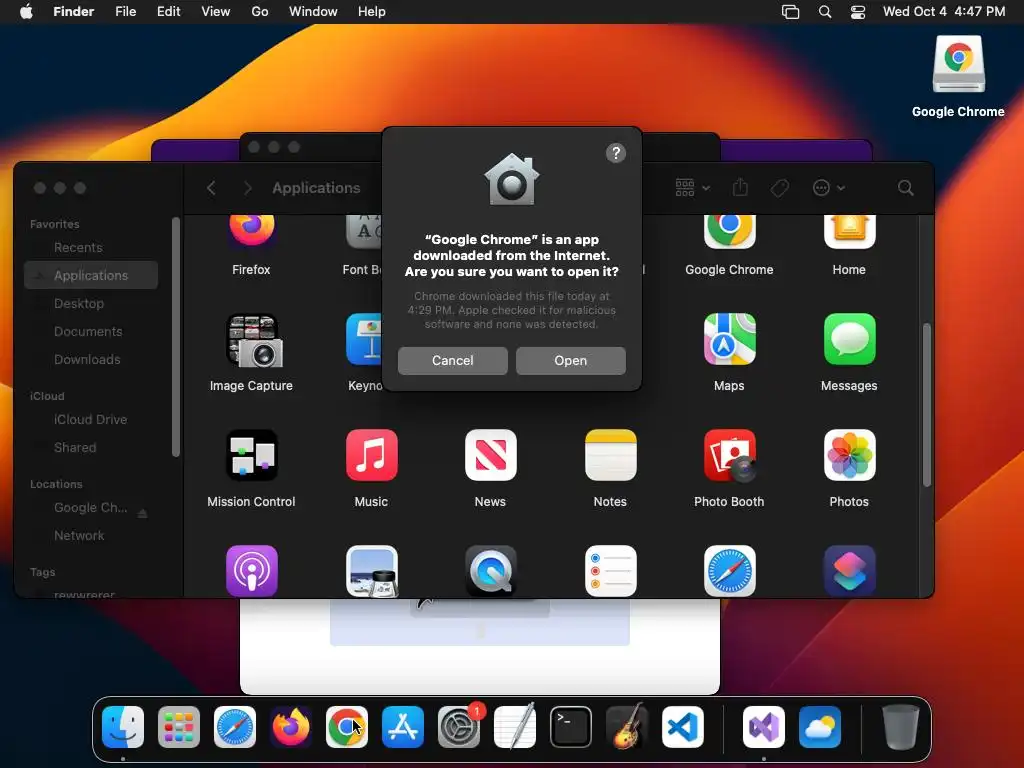Select the Image Capture app icon
Viewport: 1024px width, 768px height.
pyautogui.click(x=254, y=340)
